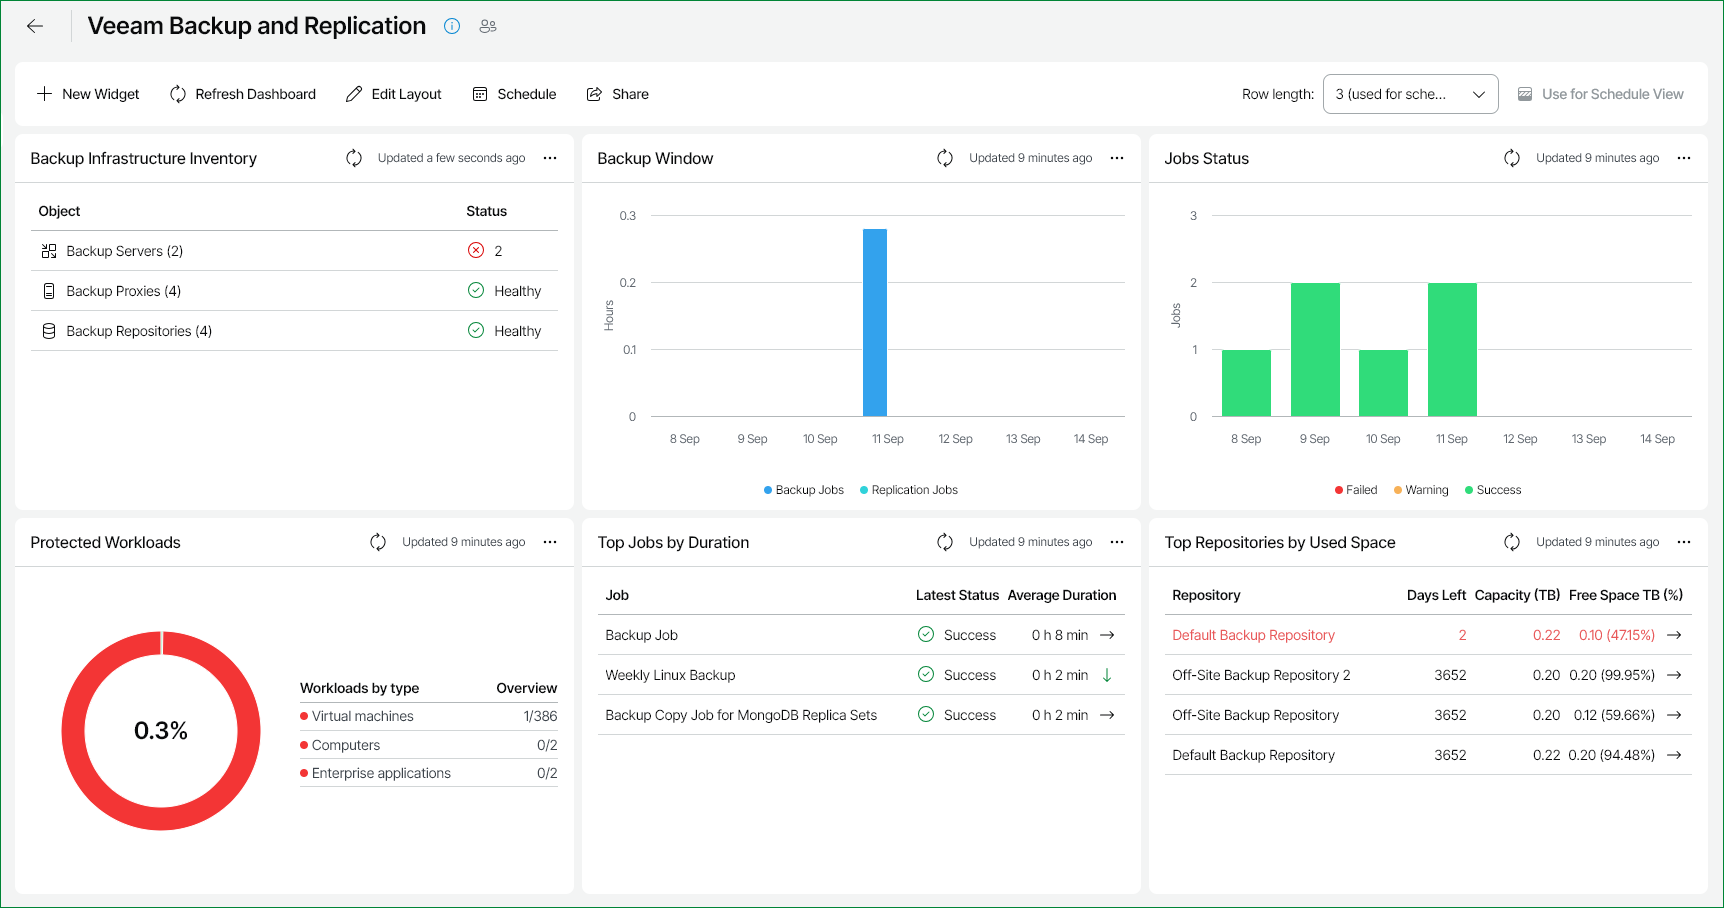Open the Schedule toolbar option

coord(514,94)
